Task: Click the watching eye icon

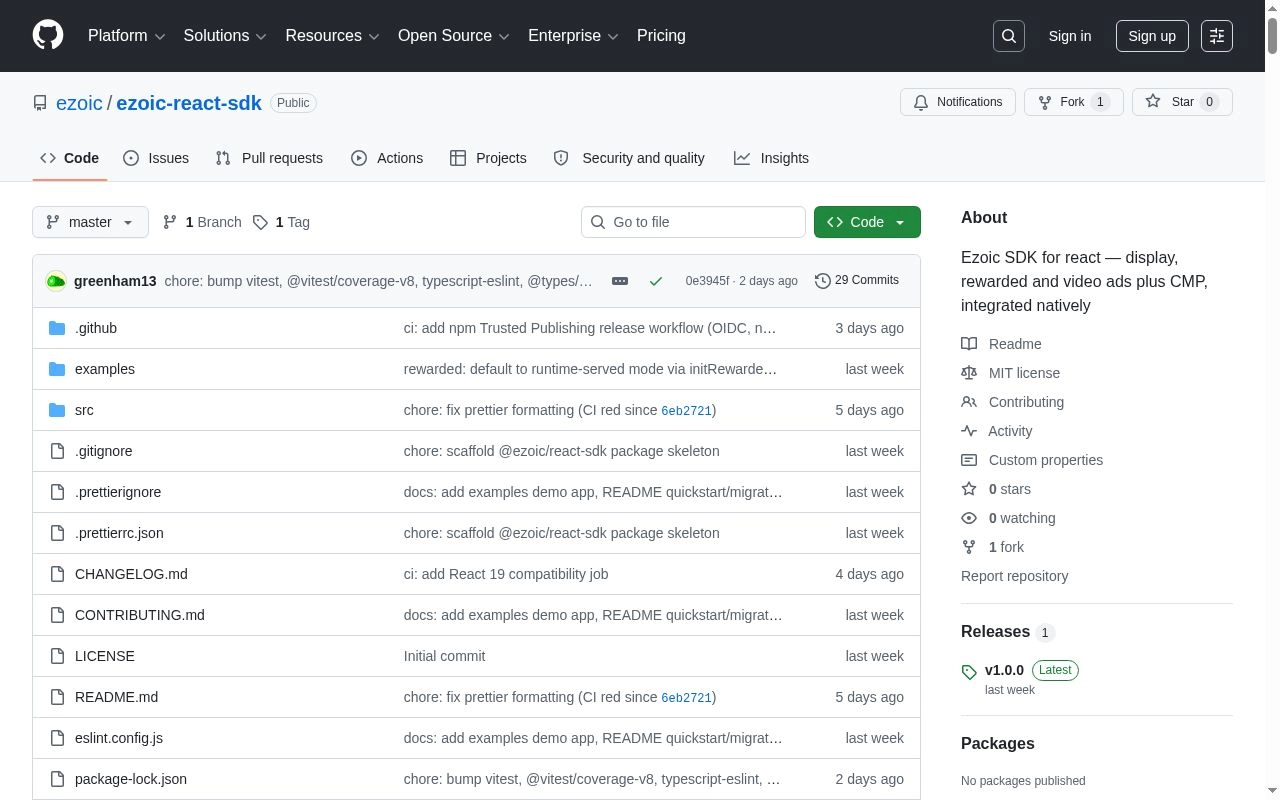Action: point(969,518)
